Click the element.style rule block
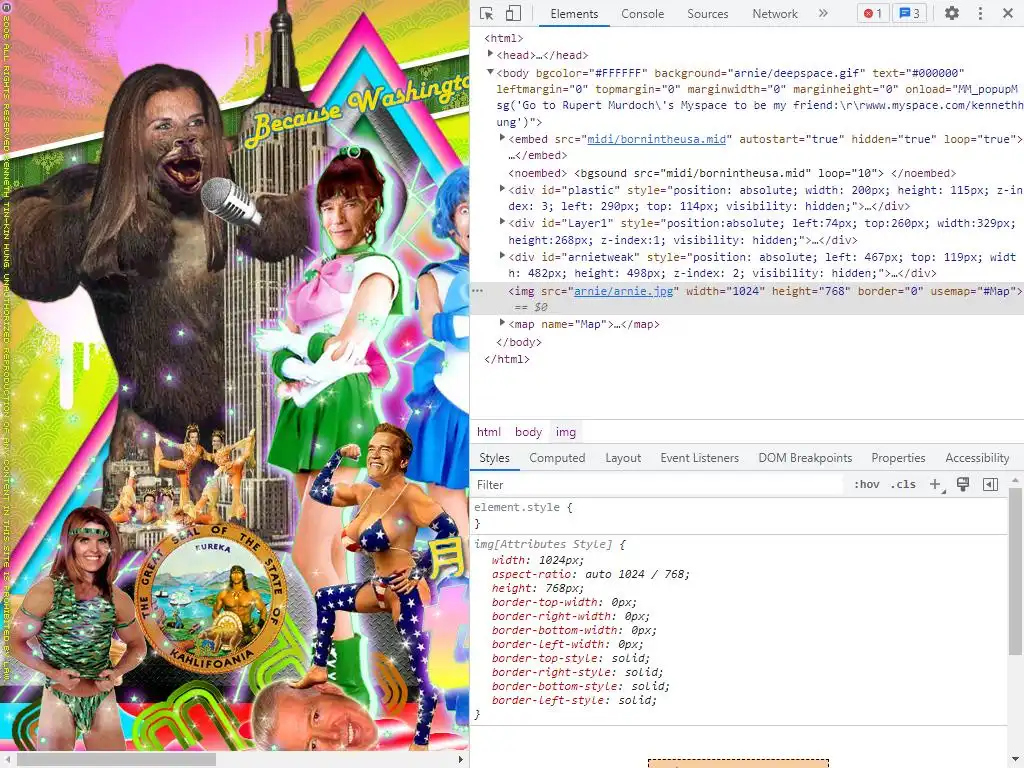1024x768 pixels. pyautogui.click(x=739, y=515)
